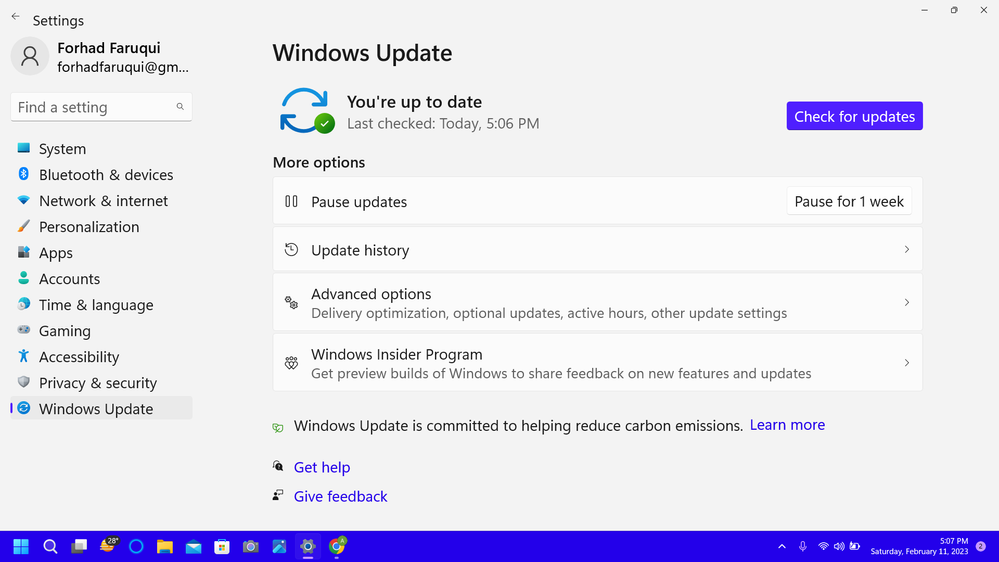Click the Pause for 1 week button
Viewport: 999px width, 562px height.
coord(849,201)
